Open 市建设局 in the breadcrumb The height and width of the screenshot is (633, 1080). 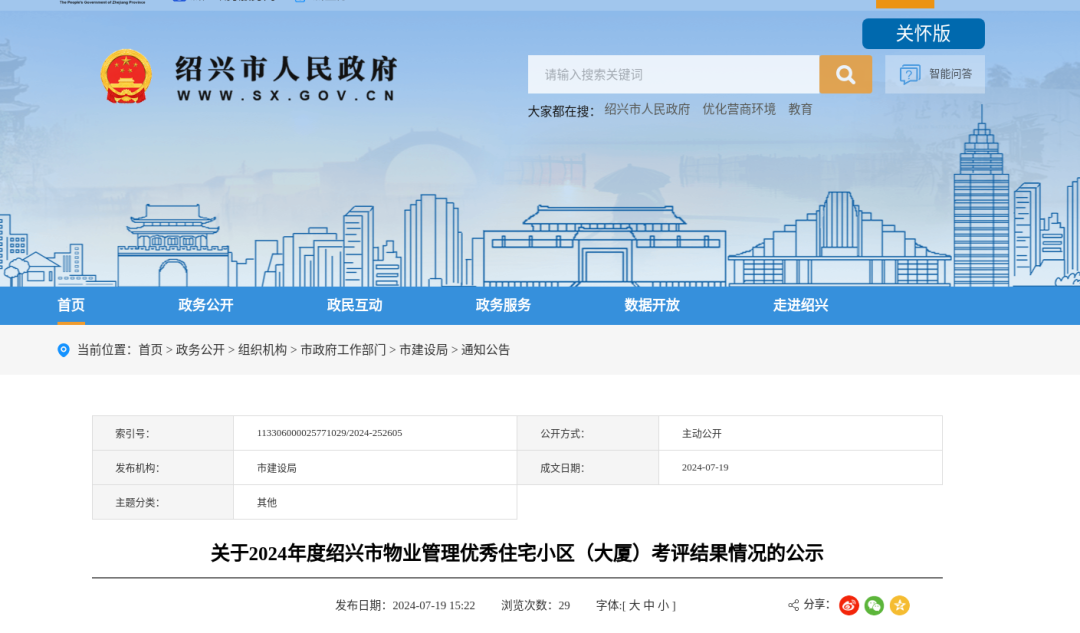[423, 350]
